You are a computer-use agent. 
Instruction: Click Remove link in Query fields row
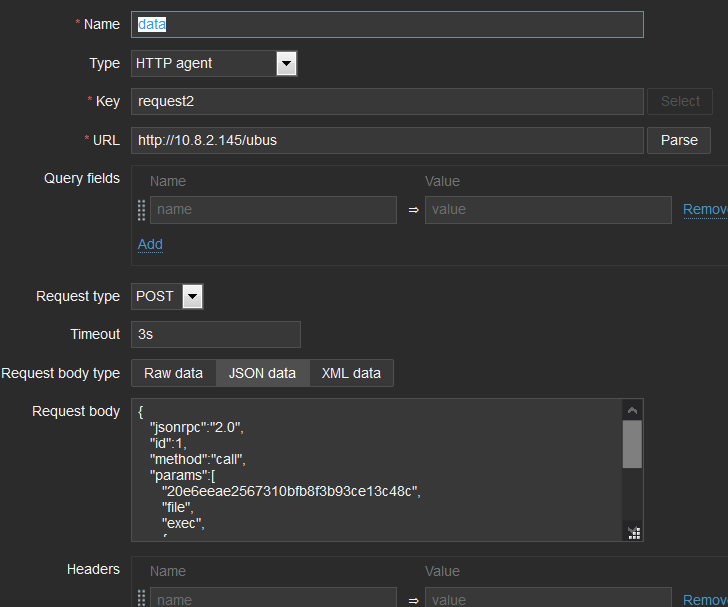click(x=705, y=210)
